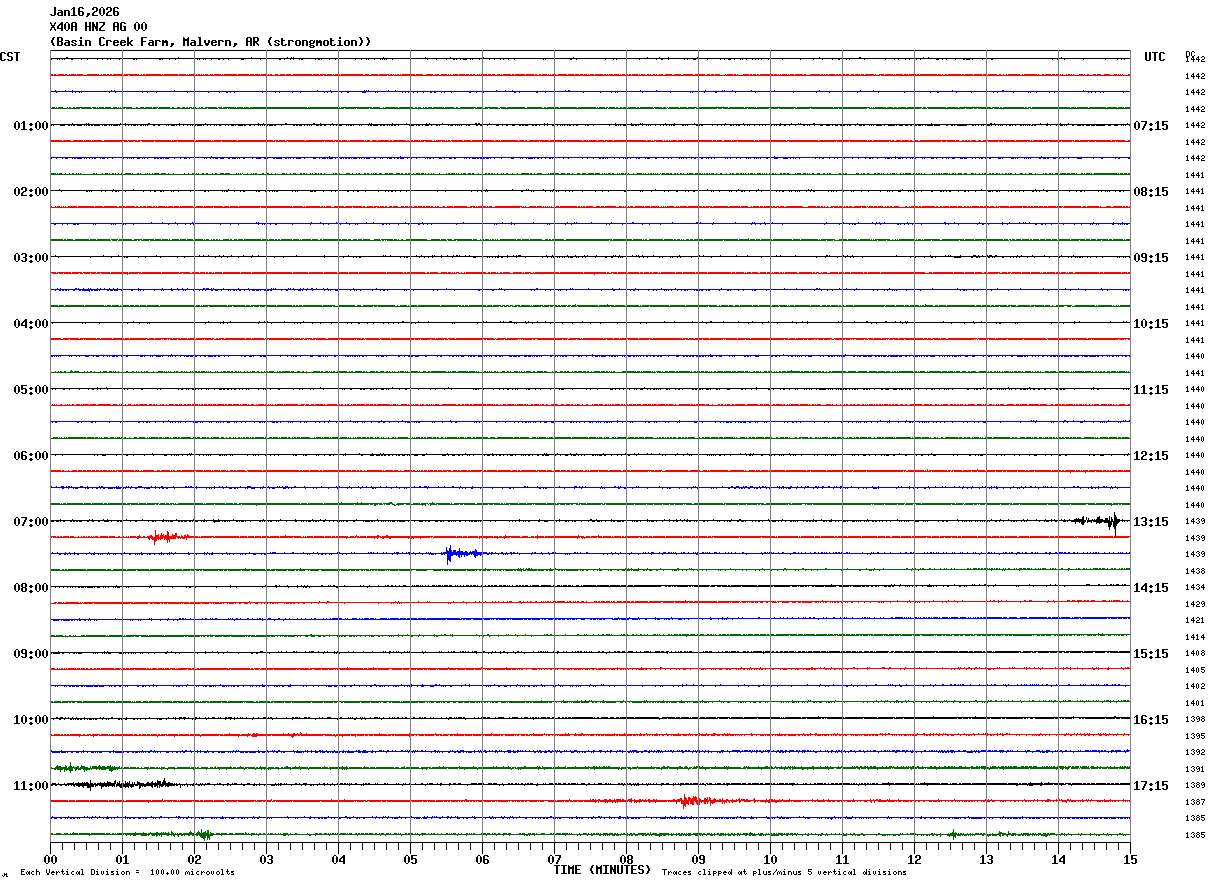1210x886 pixels.
Task: Click the 08 tick on the minutes axis
Action: coord(626,859)
